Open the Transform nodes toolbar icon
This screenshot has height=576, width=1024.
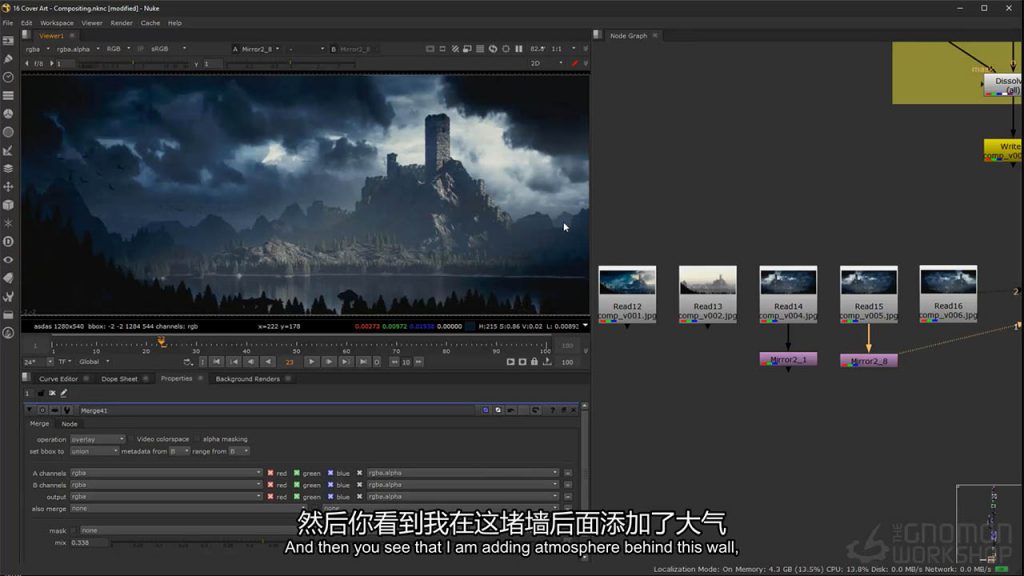click(8, 187)
